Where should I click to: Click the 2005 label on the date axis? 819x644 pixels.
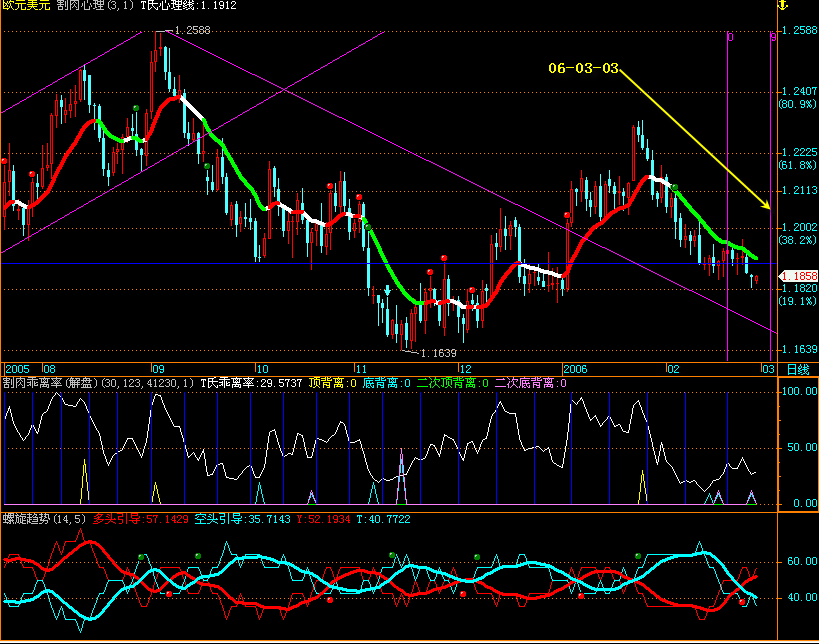click(17, 369)
